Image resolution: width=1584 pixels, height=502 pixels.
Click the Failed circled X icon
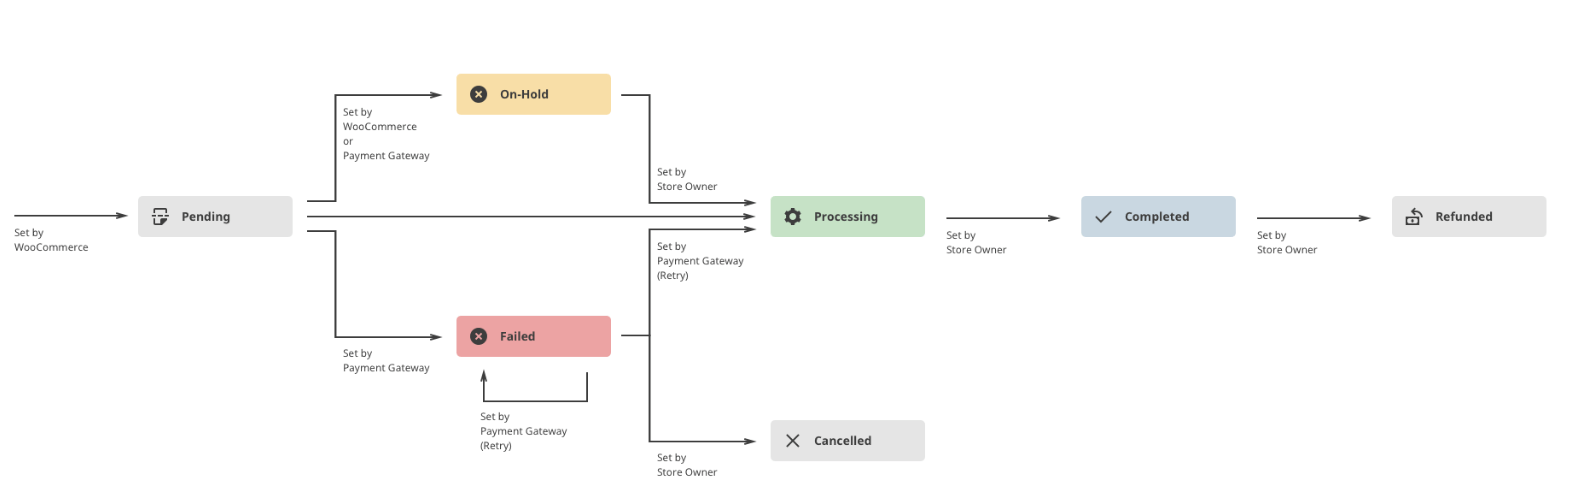(x=479, y=336)
